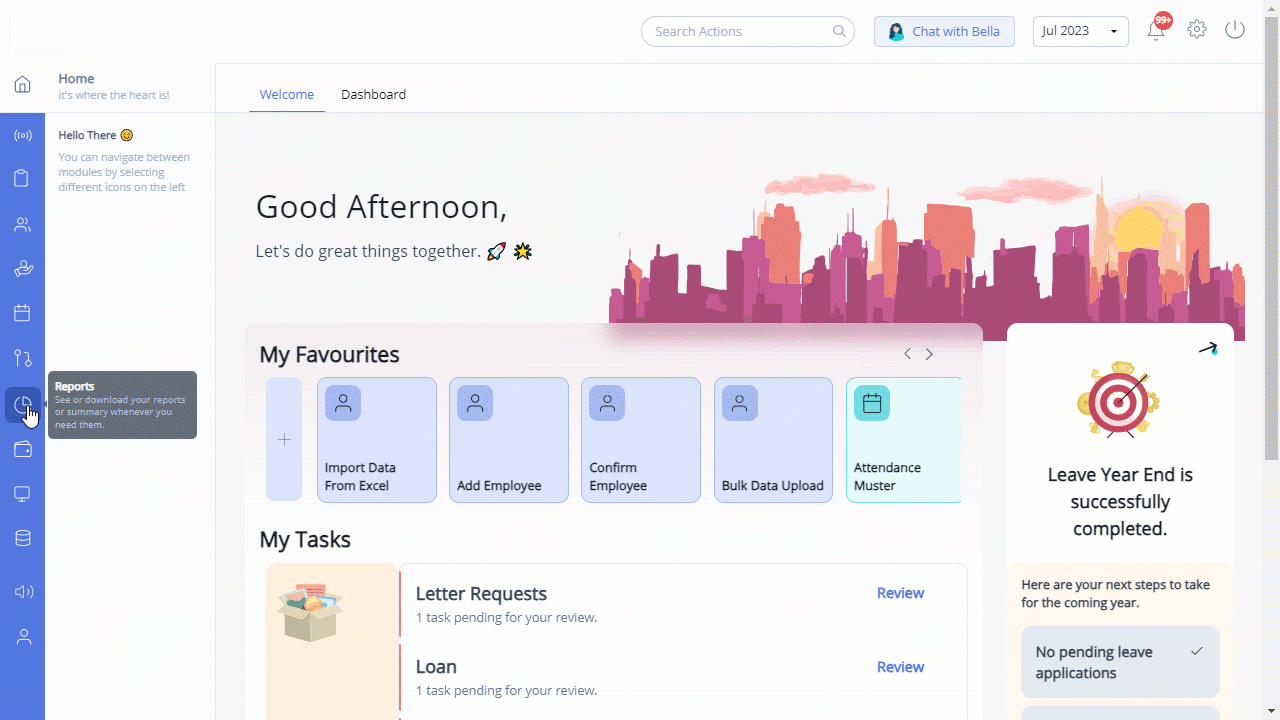Click the power logout icon

coord(1235,30)
